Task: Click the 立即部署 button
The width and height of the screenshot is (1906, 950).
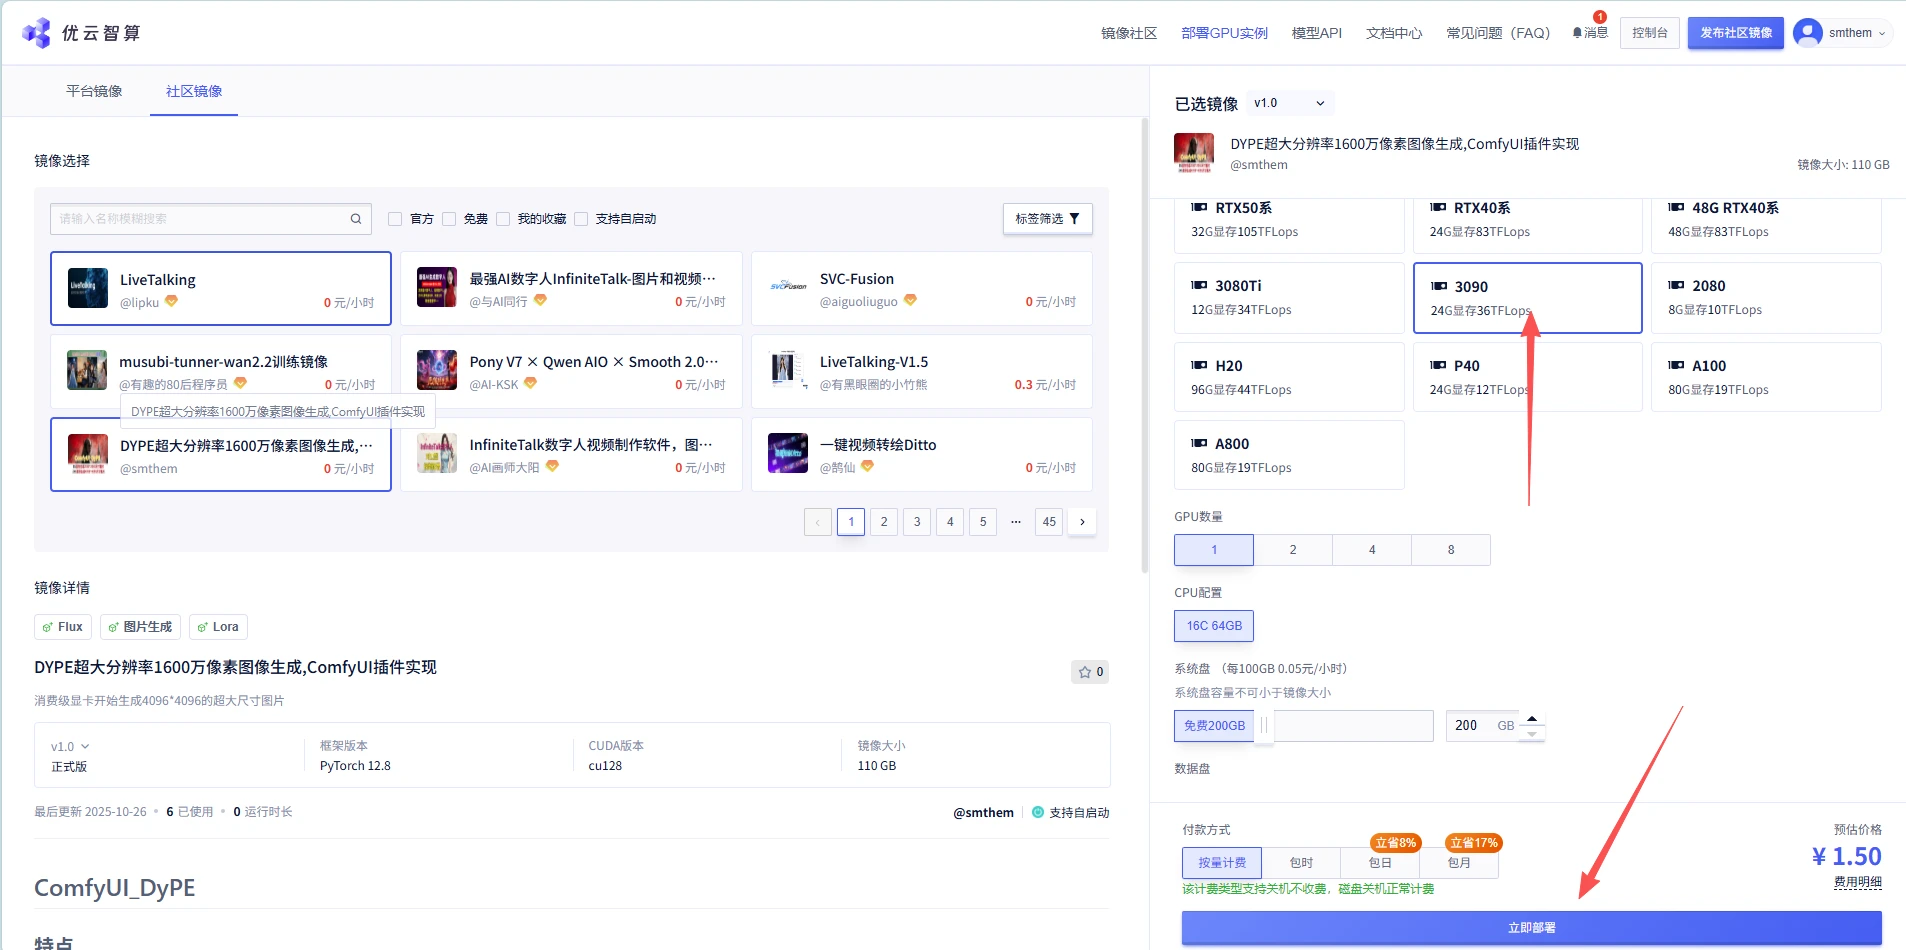Action: pos(1531,928)
